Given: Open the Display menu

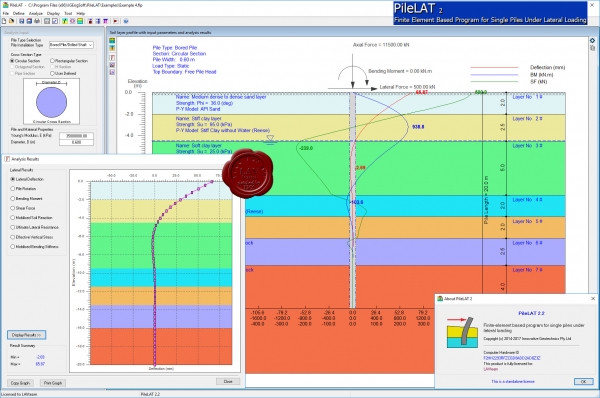Looking at the screenshot, I should click(53, 13).
